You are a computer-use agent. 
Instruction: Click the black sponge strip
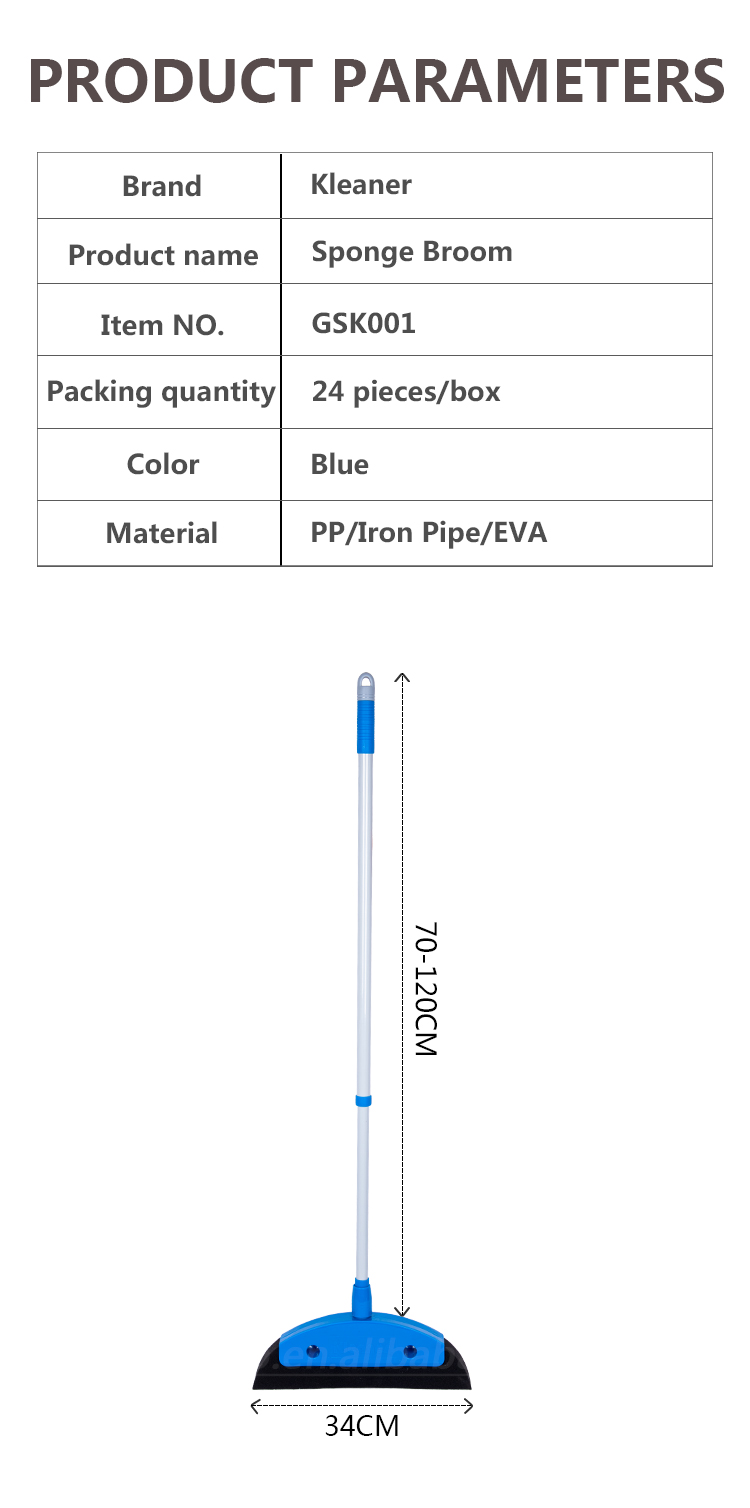tap(362, 1378)
